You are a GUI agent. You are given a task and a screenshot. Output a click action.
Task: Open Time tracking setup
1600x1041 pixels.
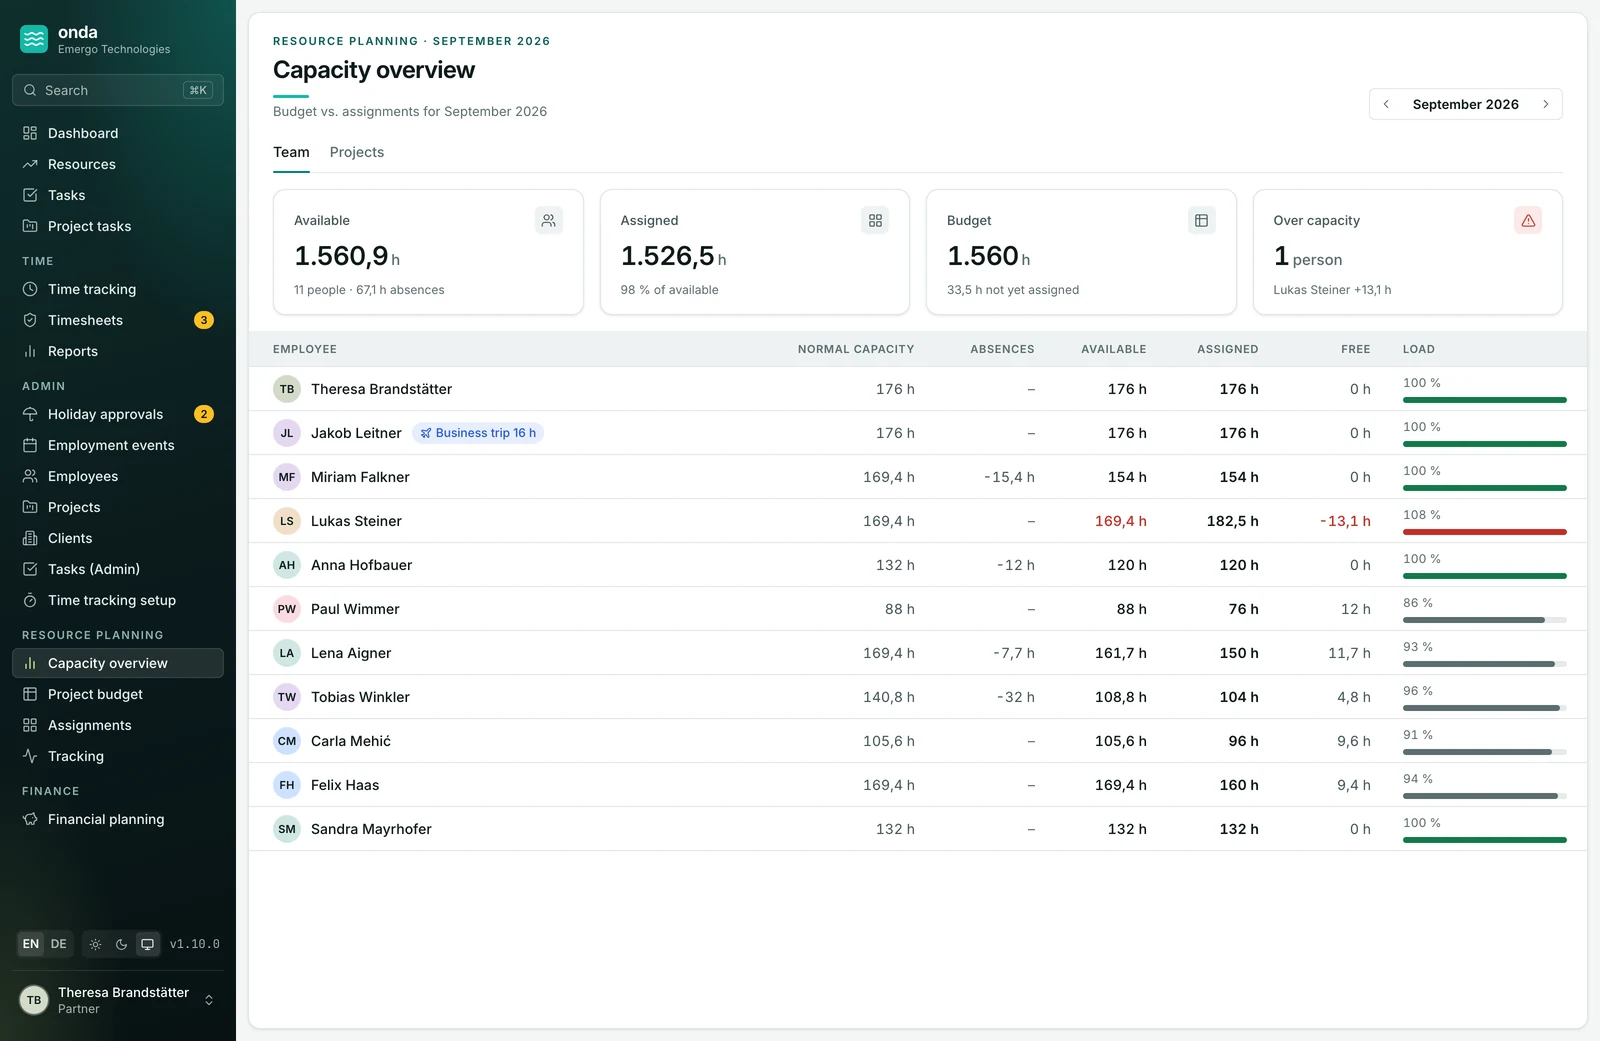point(118,600)
